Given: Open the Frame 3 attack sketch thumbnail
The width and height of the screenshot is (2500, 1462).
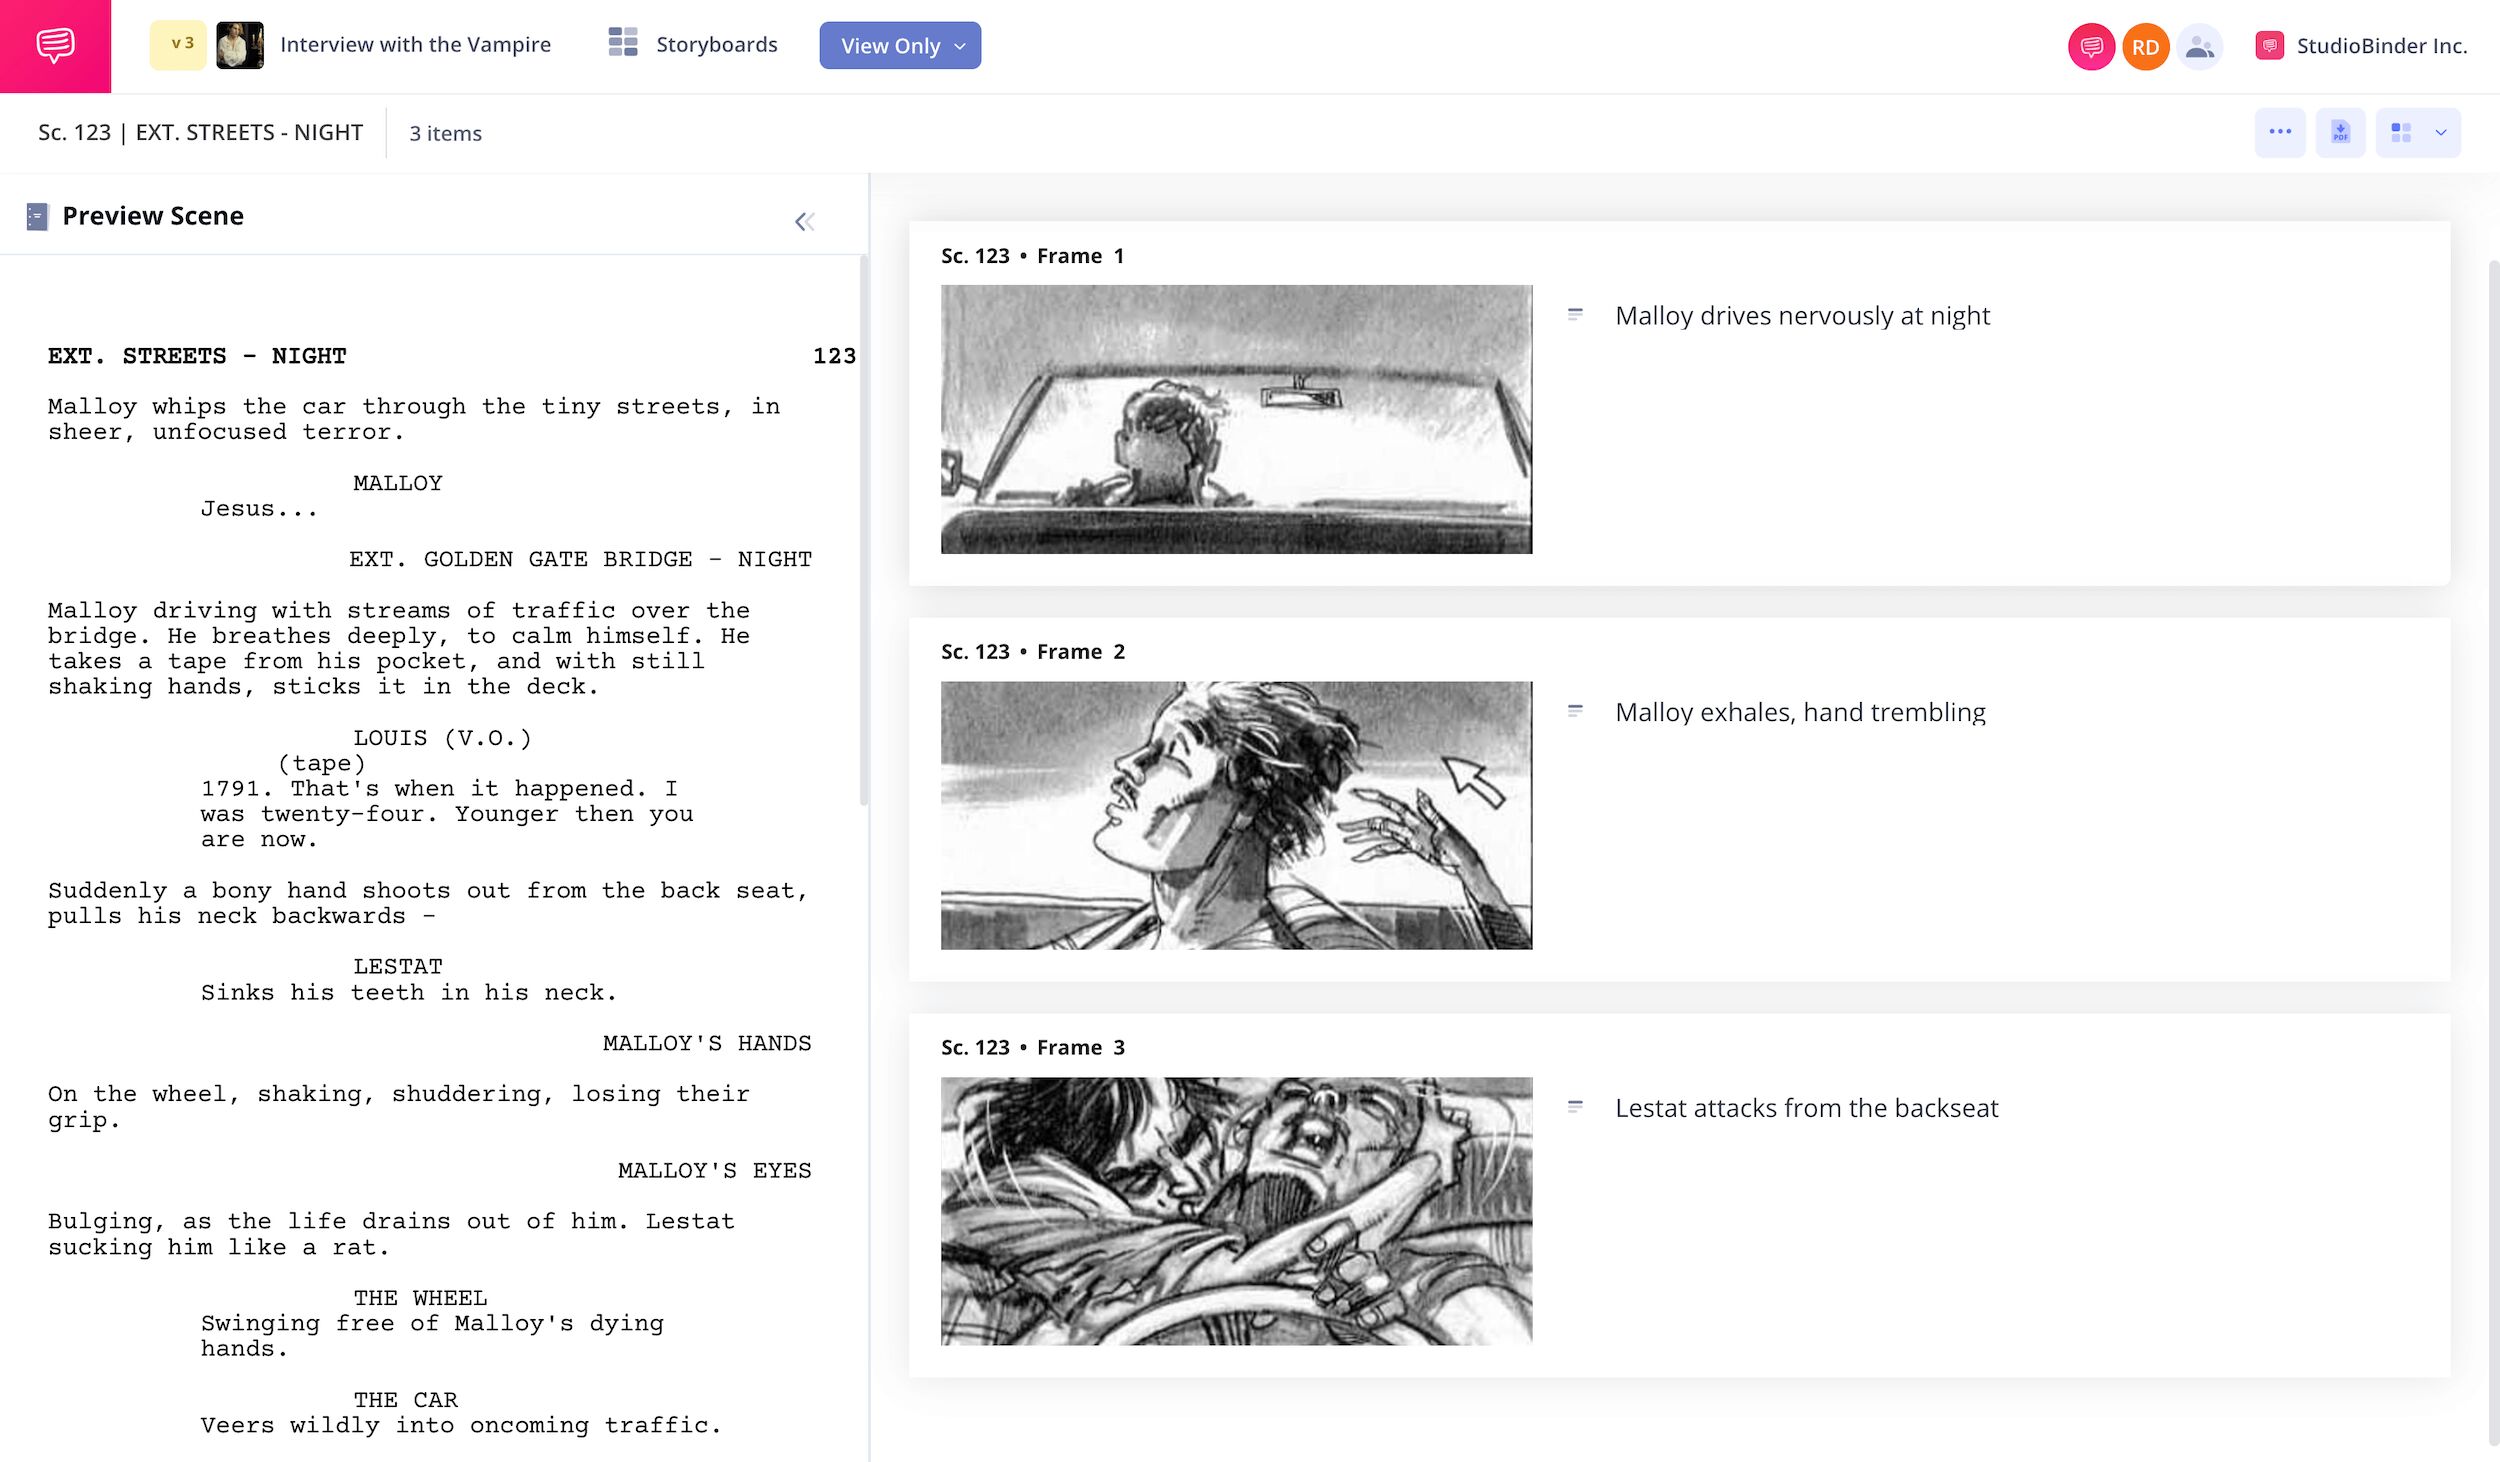Looking at the screenshot, I should [1235, 1211].
